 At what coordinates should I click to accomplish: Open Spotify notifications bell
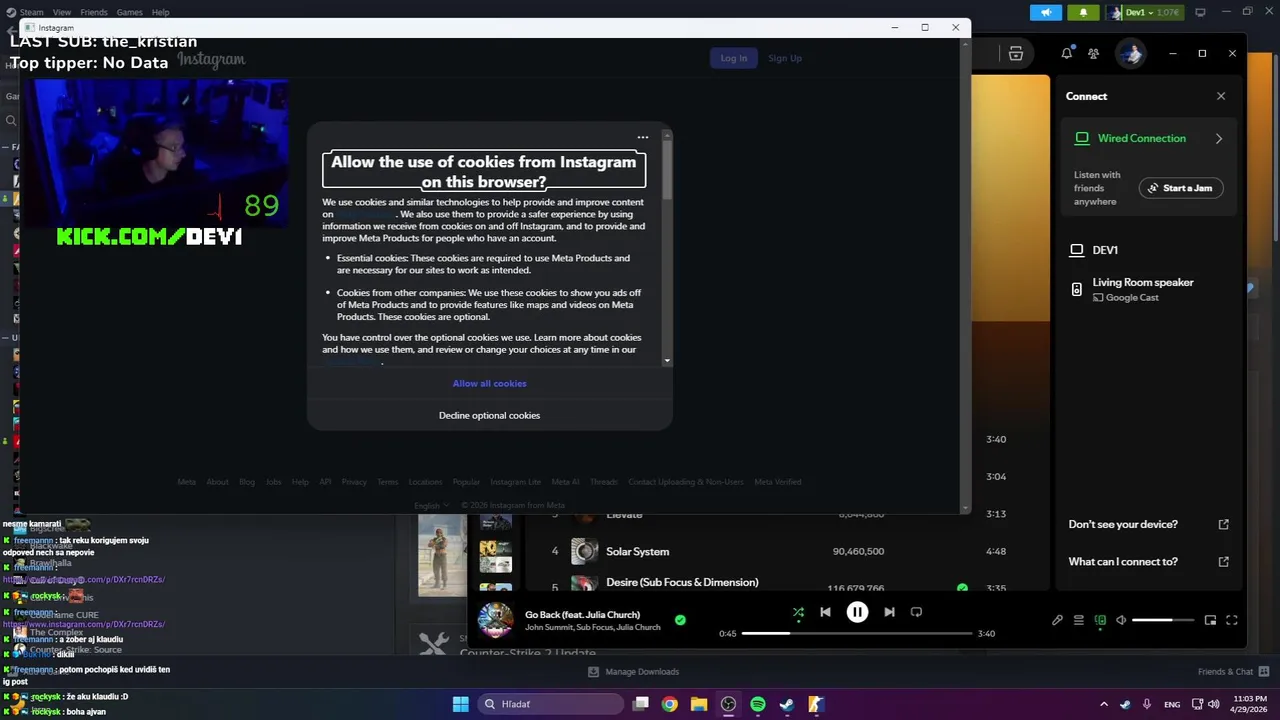click(x=1067, y=53)
